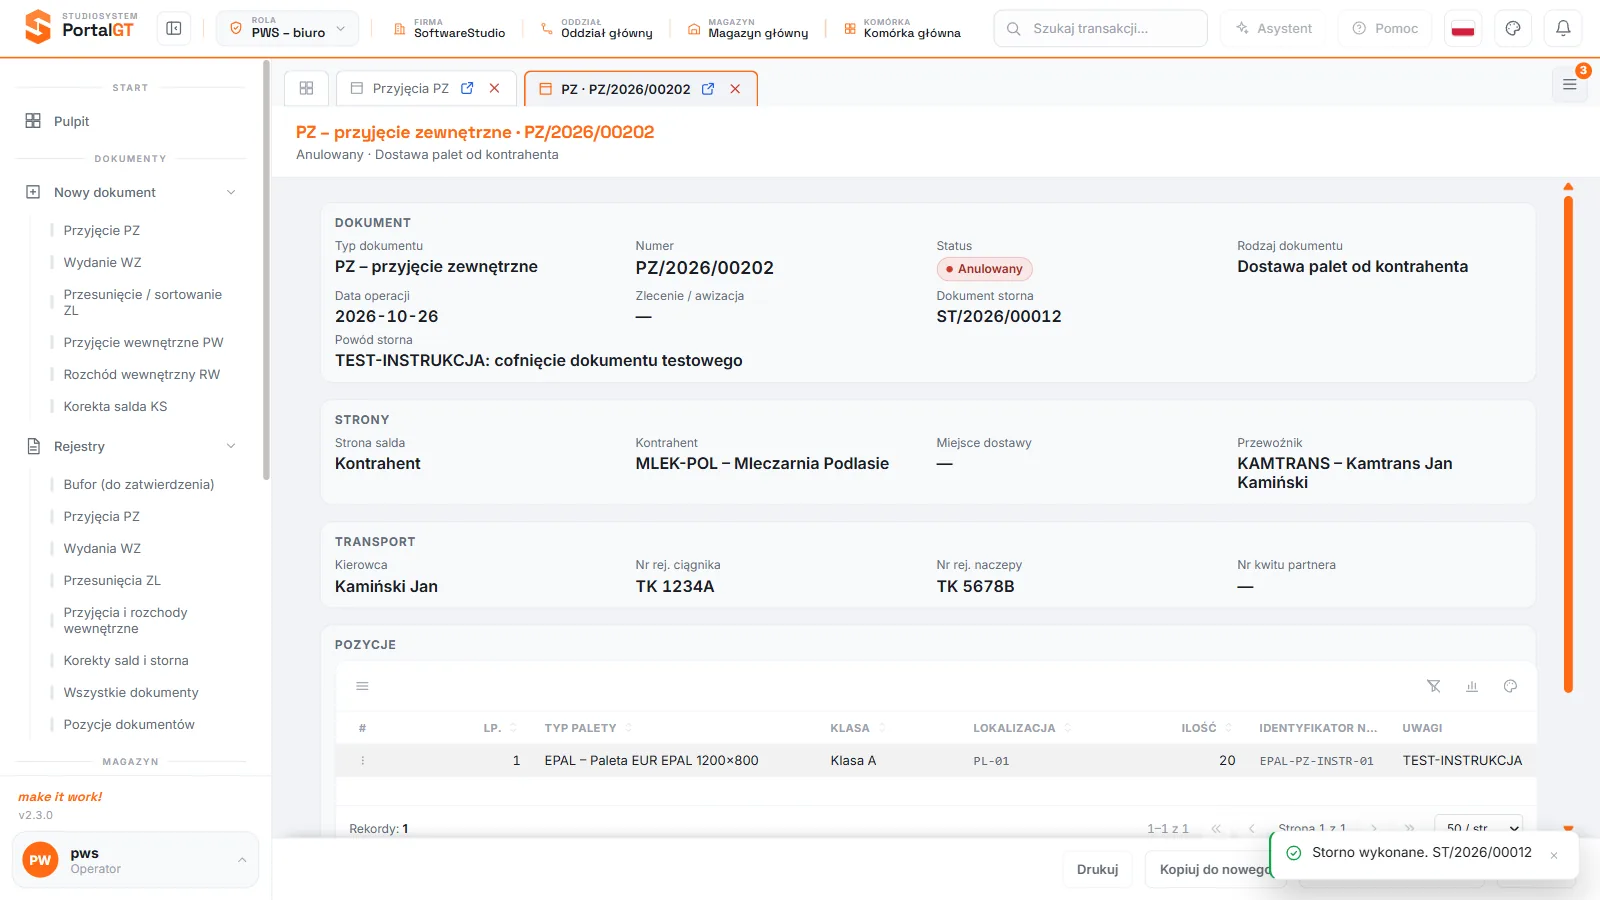This screenshot has width=1600, height=900.
Task: Open Korekta salda KS document
Action: pyautogui.click(x=115, y=406)
